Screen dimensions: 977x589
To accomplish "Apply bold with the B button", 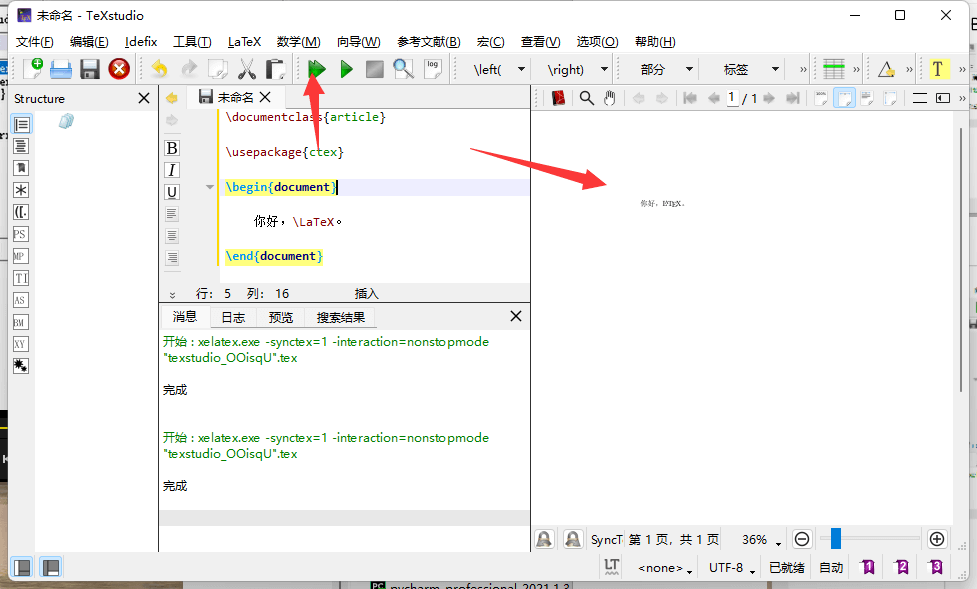I will pyautogui.click(x=172, y=148).
